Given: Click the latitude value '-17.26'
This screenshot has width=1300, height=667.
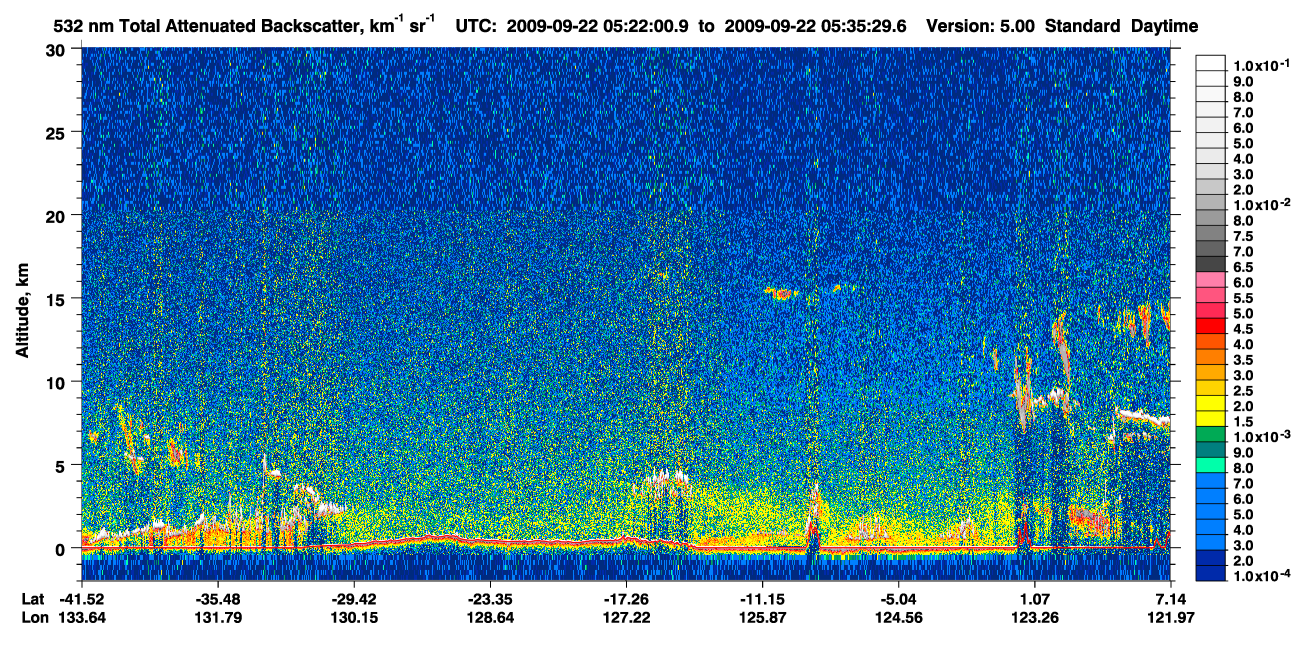Looking at the screenshot, I should [626, 598].
